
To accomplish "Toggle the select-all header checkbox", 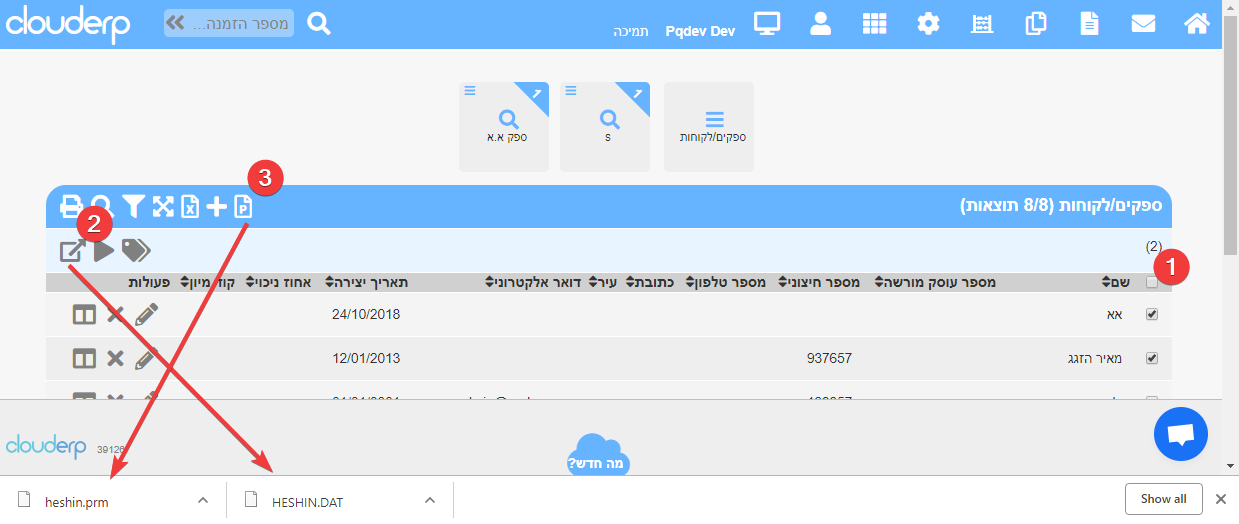I will pyautogui.click(x=1151, y=283).
